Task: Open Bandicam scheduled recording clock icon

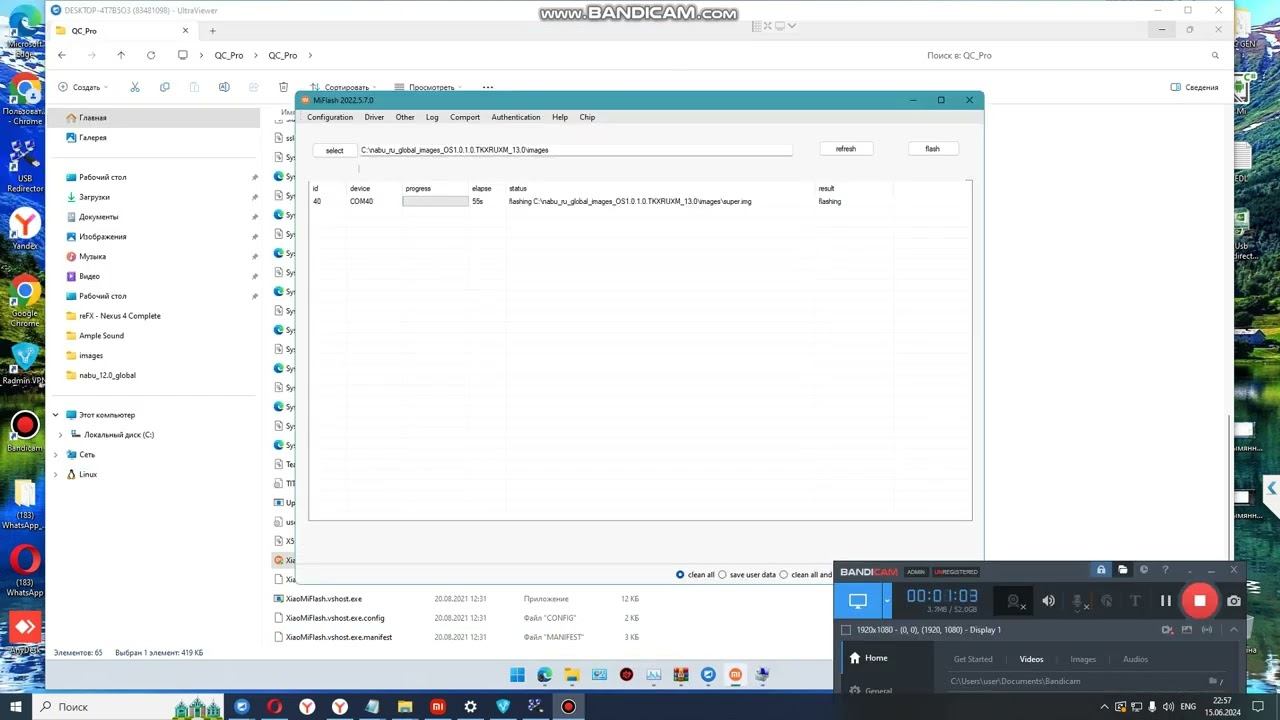Action: click(1144, 570)
